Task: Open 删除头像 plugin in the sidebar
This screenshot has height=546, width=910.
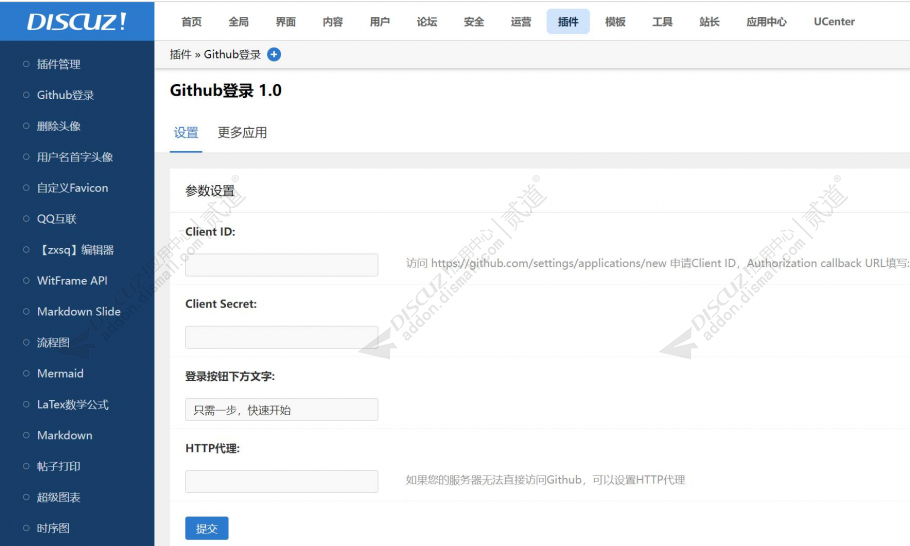Action: pyautogui.click(x=59, y=126)
